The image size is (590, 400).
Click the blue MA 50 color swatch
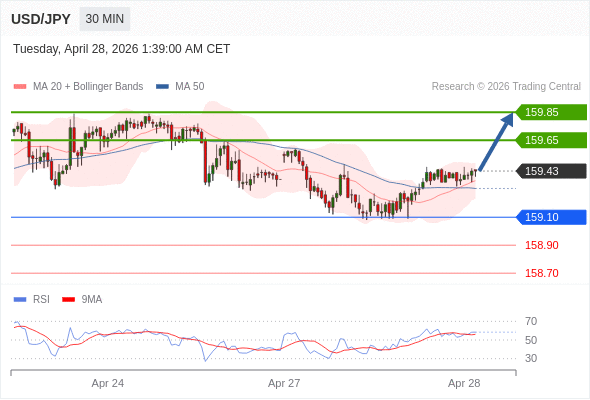pyautogui.click(x=163, y=87)
